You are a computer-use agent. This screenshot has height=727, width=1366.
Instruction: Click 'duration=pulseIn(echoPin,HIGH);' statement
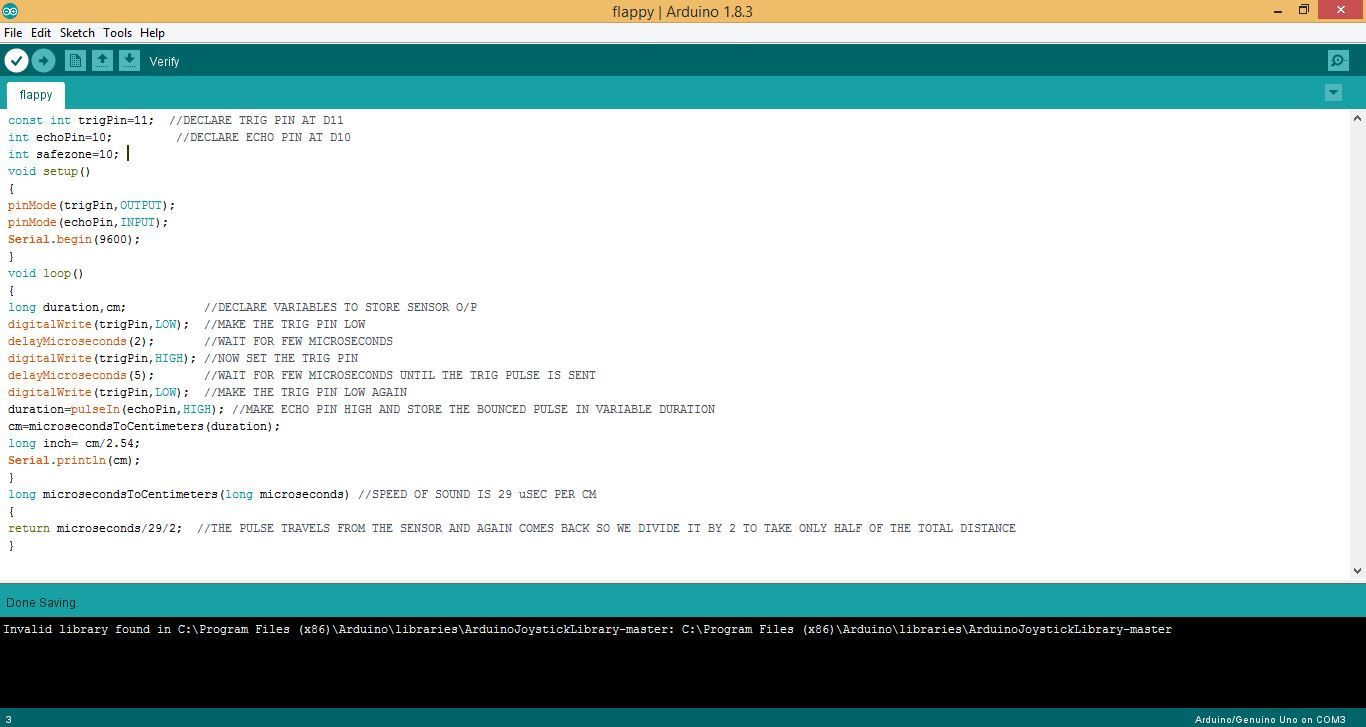[116, 409]
